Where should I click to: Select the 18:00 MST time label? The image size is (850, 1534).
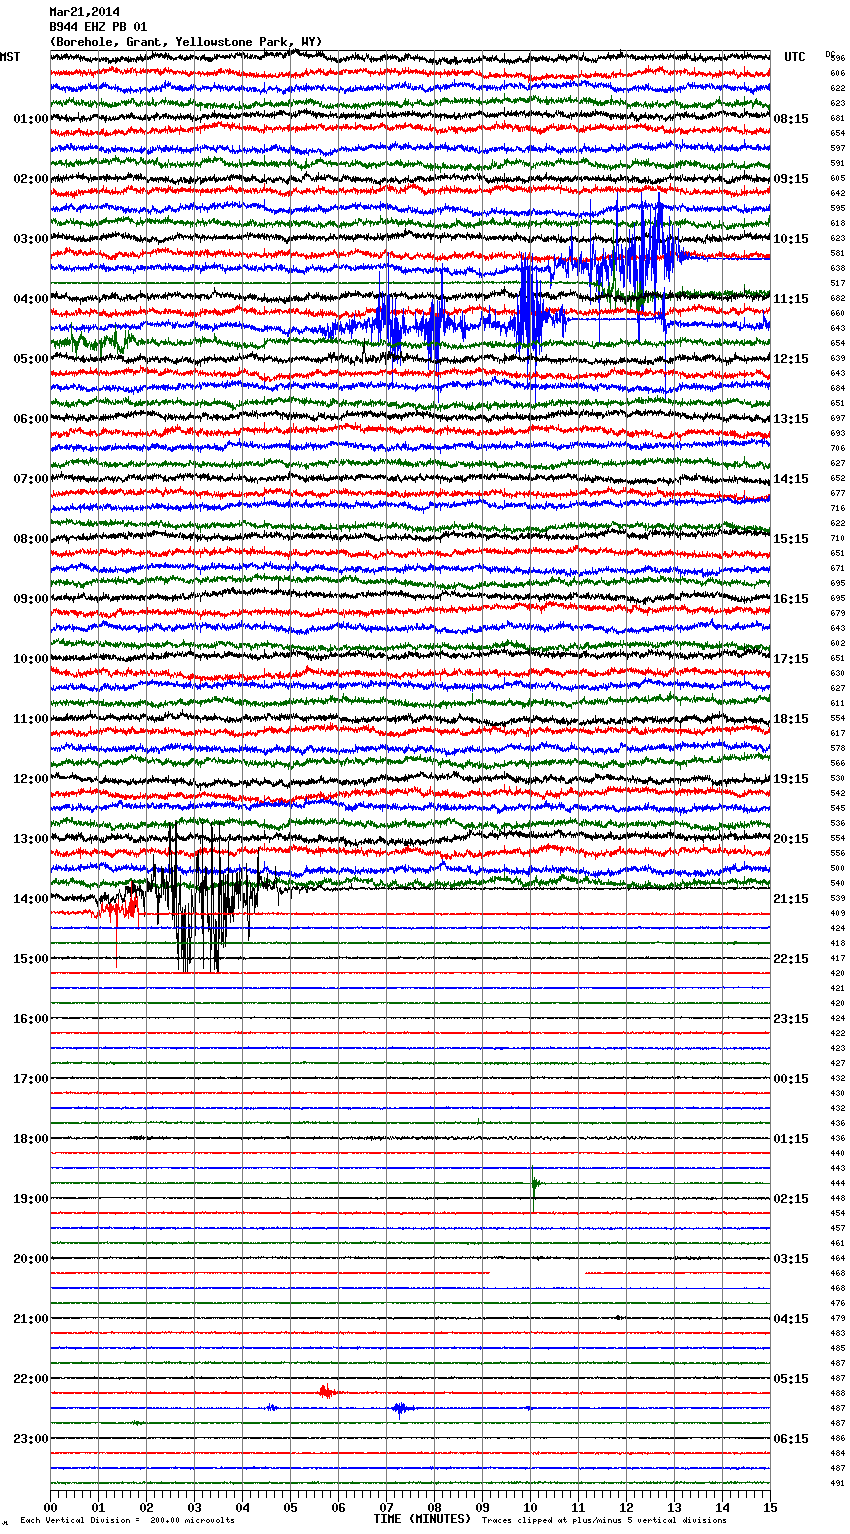31,1139
